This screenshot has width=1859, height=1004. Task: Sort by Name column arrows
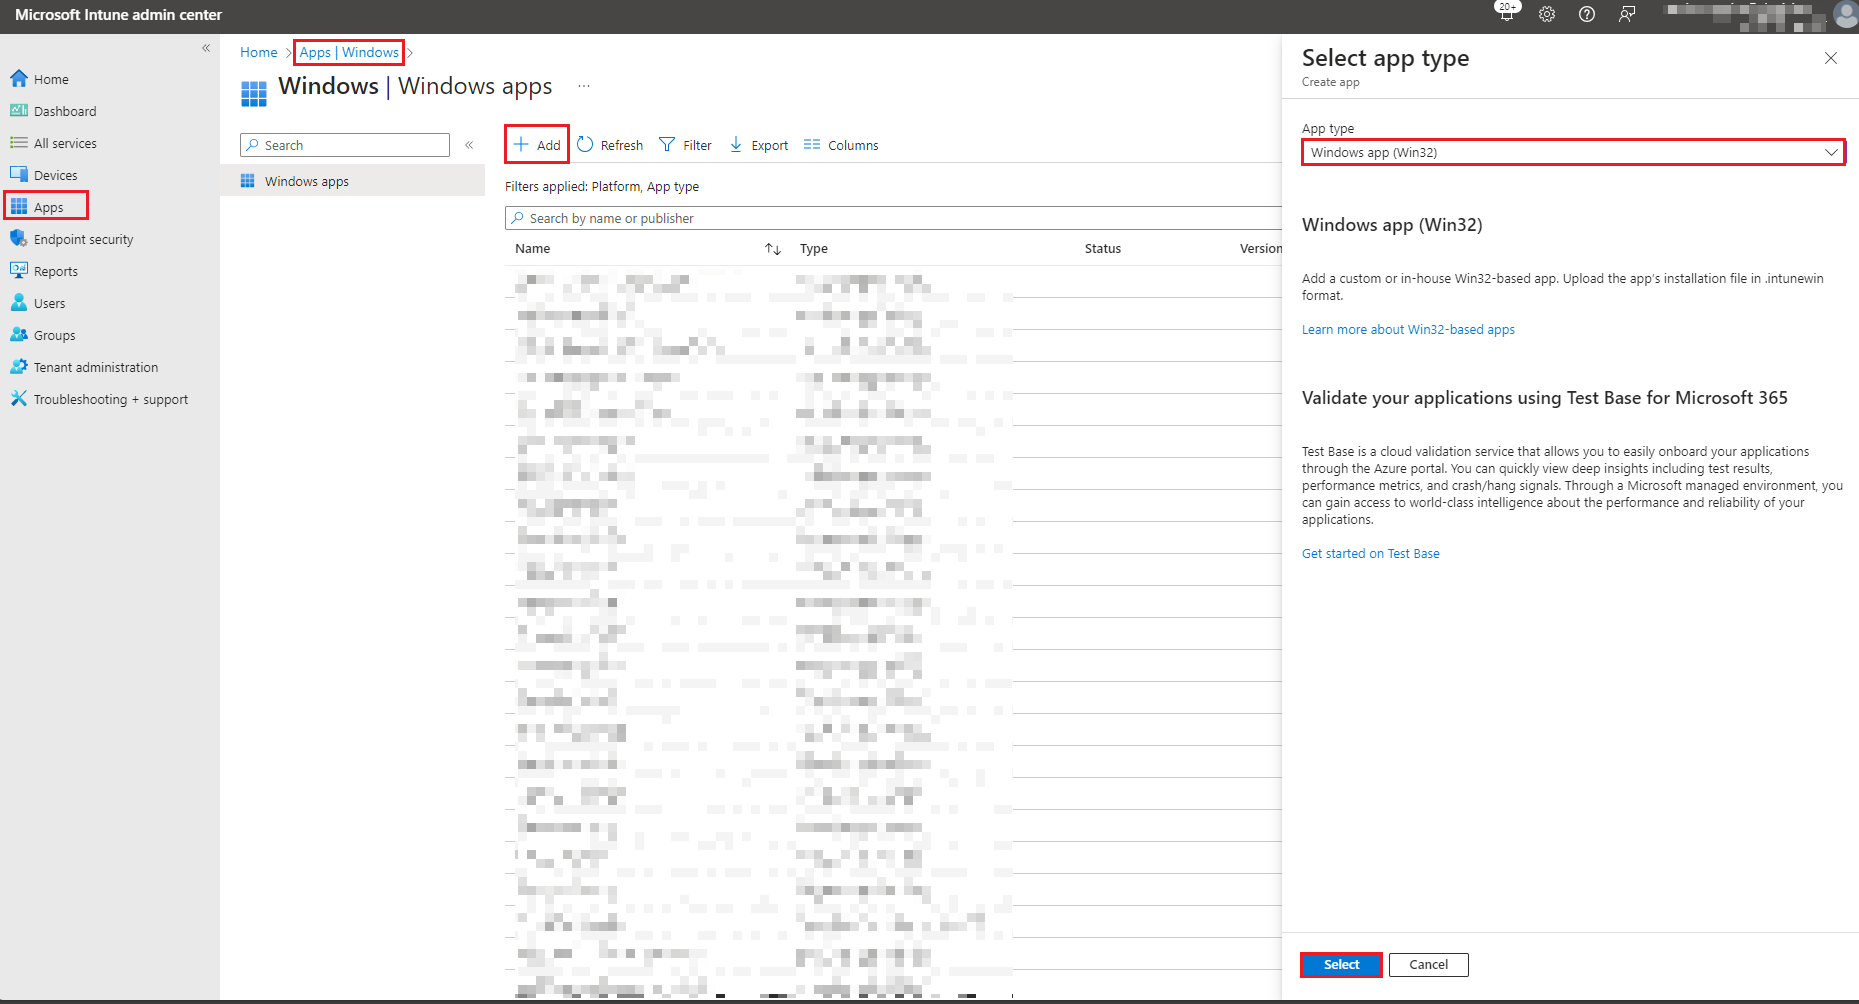773,249
